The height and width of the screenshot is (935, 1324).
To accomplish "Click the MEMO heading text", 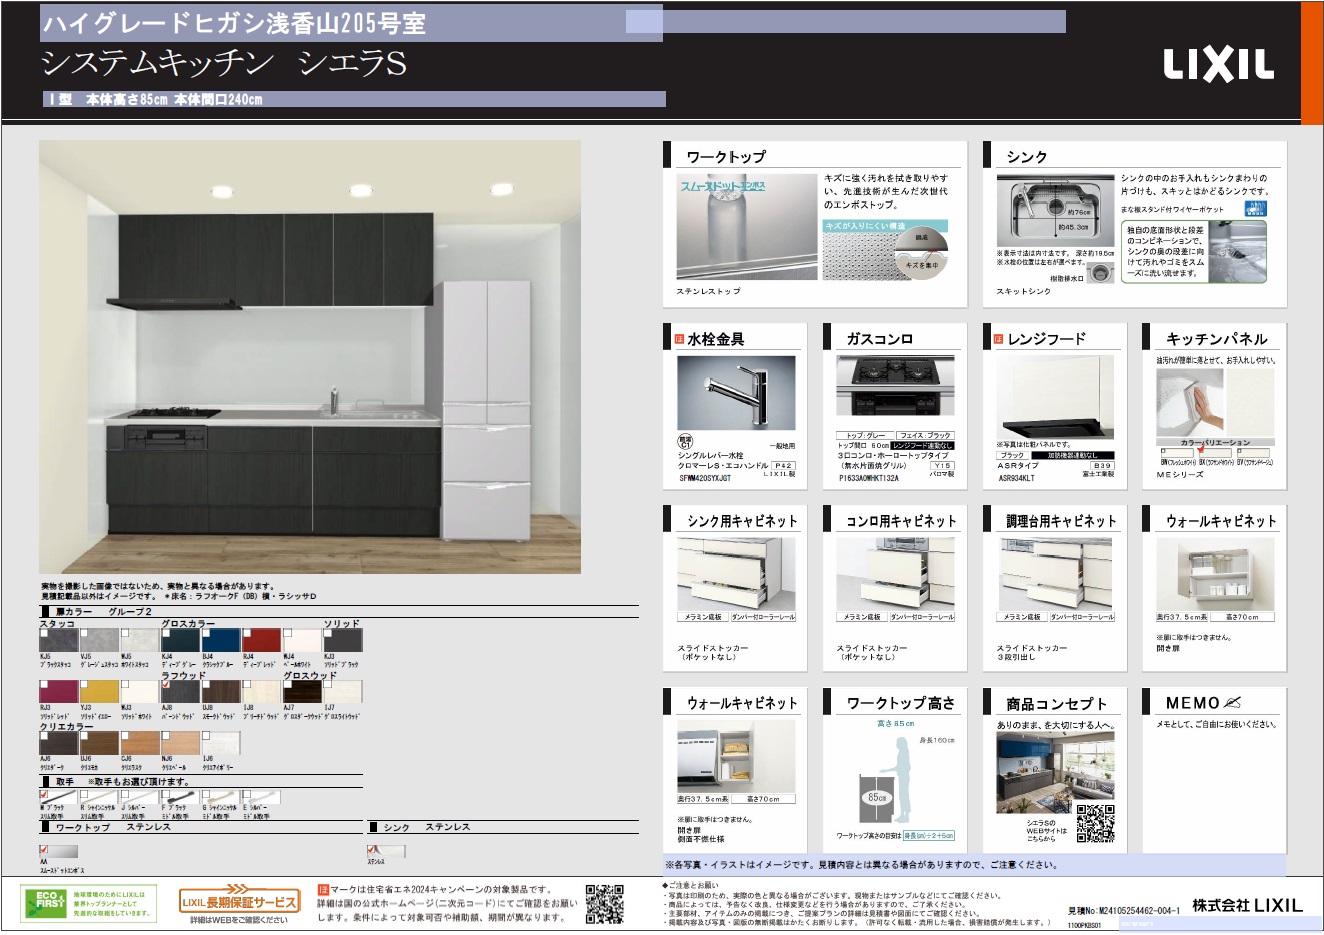I will click(1193, 703).
